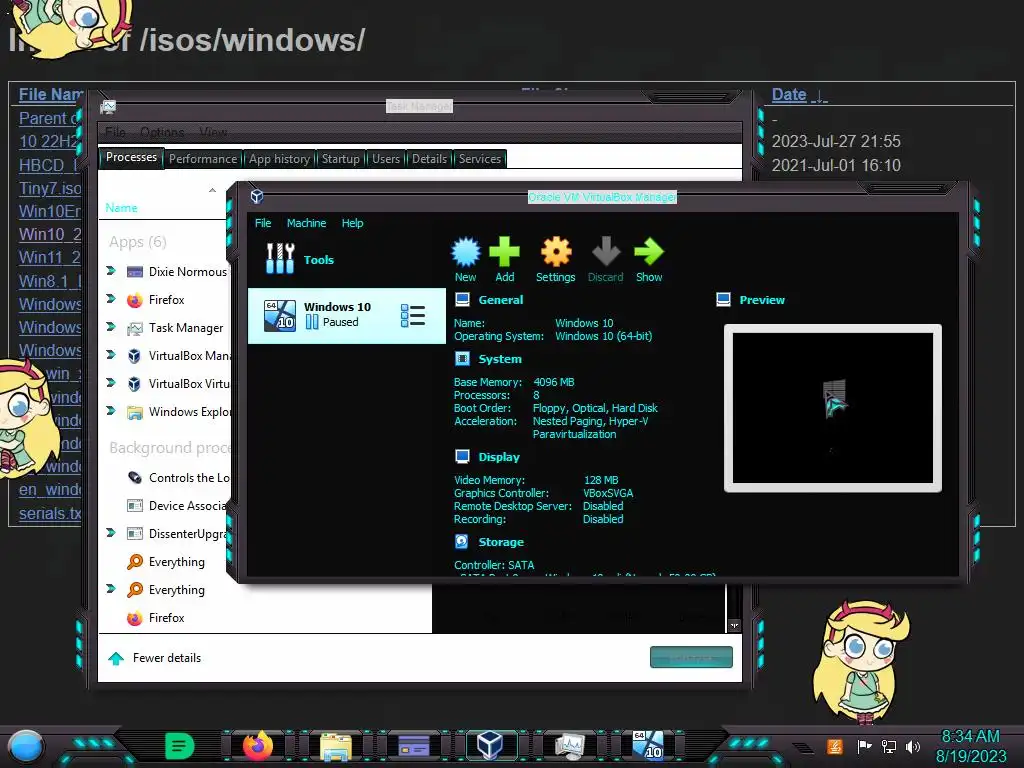The width and height of the screenshot is (1024, 768).
Task: Click the VirtualBox cube taskbar icon
Action: (x=490, y=745)
